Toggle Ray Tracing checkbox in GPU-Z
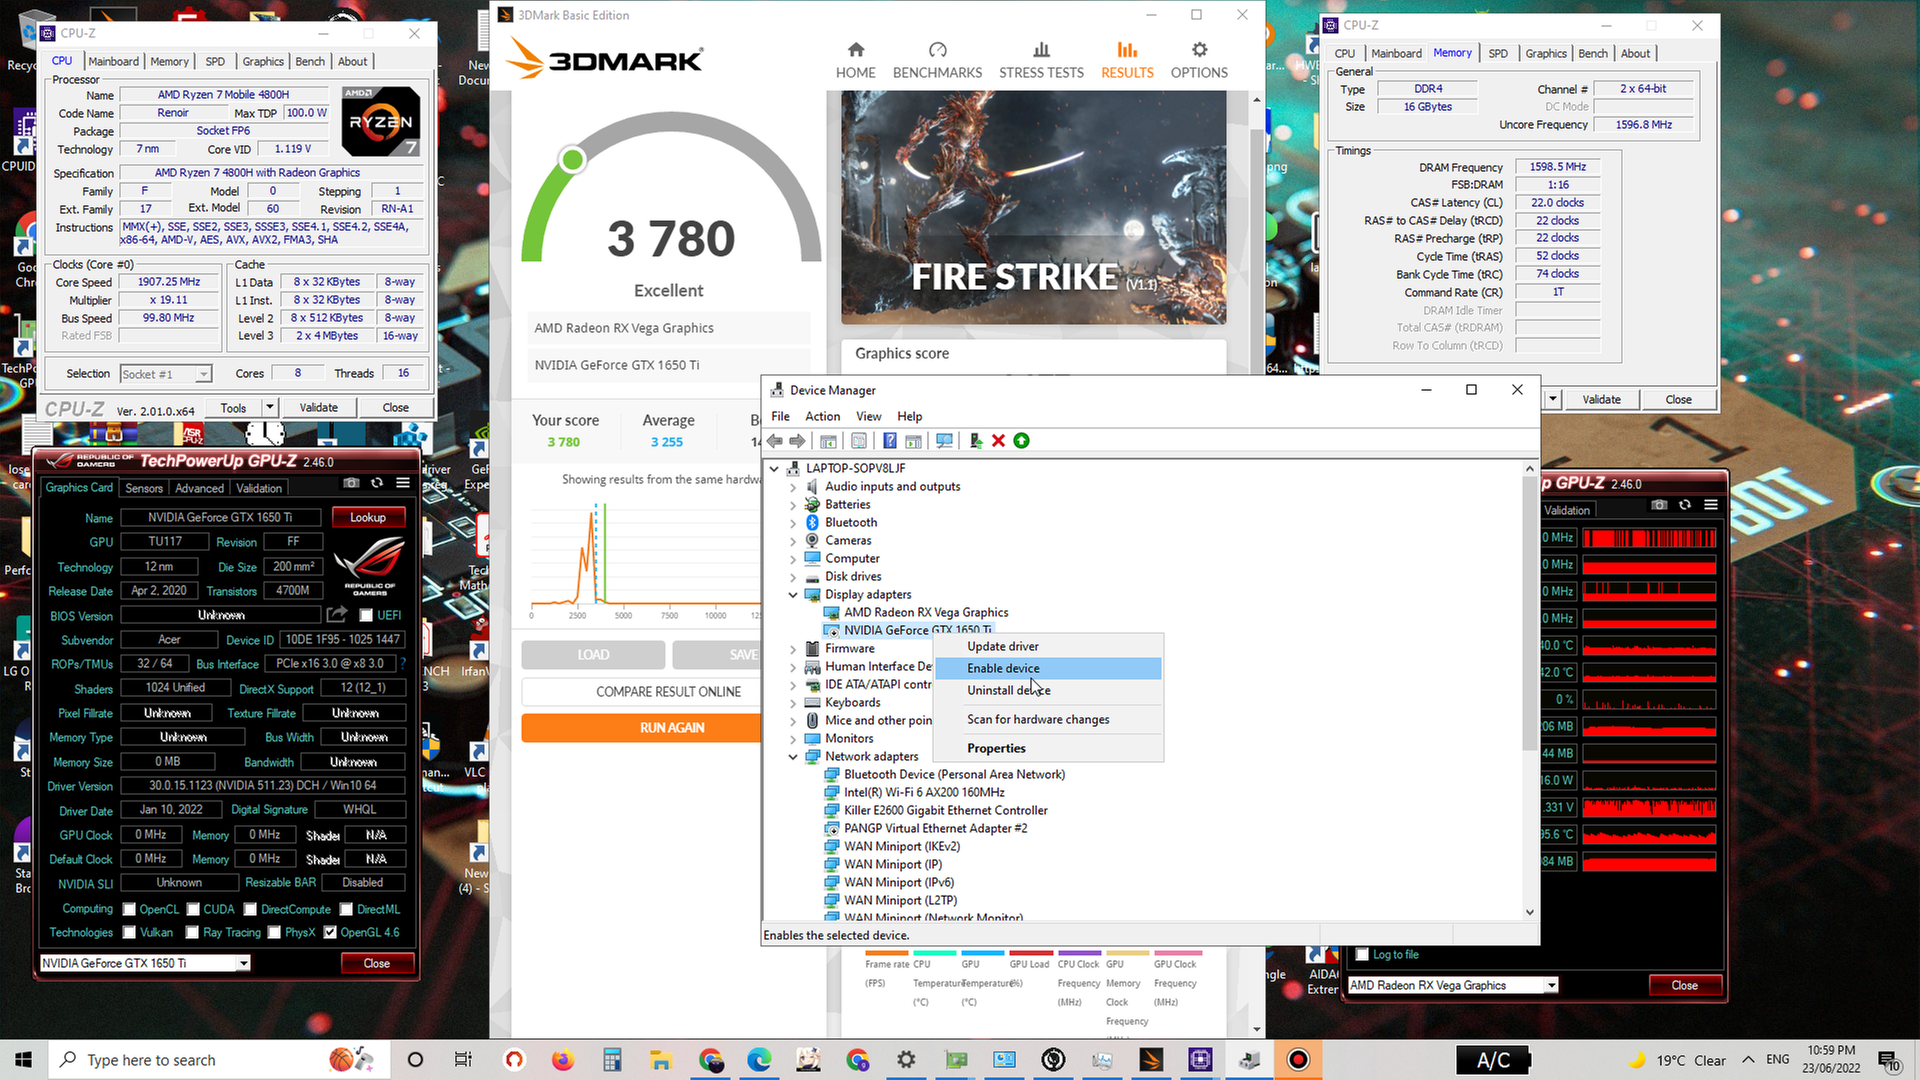This screenshot has width=1920, height=1080. [192, 932]
